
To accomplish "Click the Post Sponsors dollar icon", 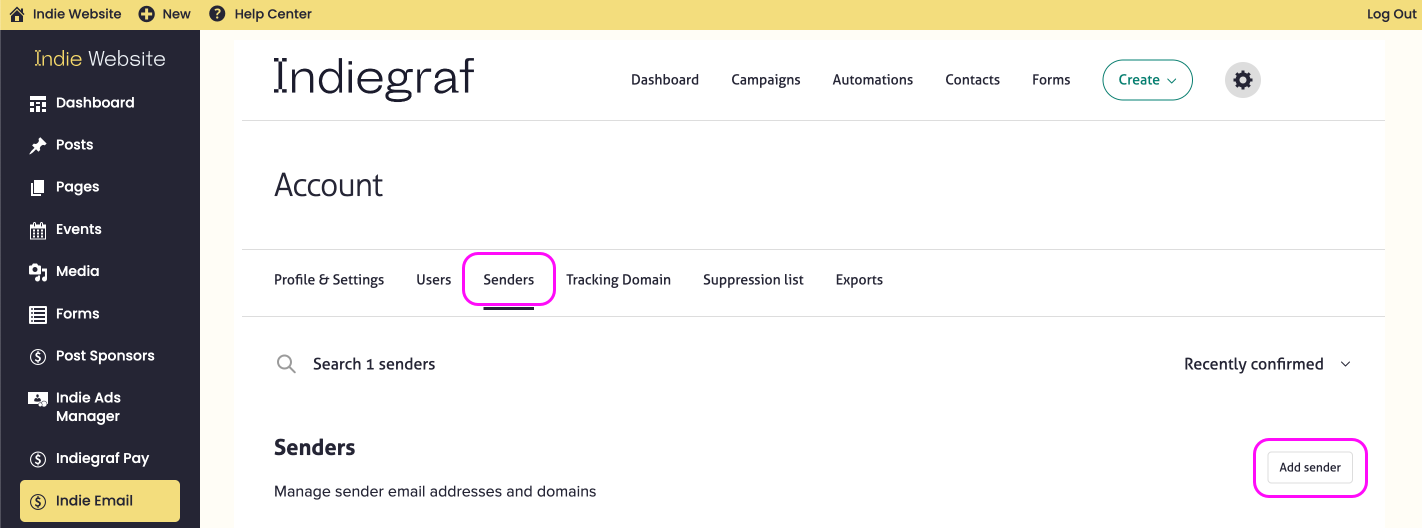I will pyautogui.click(x=38, y=356).
